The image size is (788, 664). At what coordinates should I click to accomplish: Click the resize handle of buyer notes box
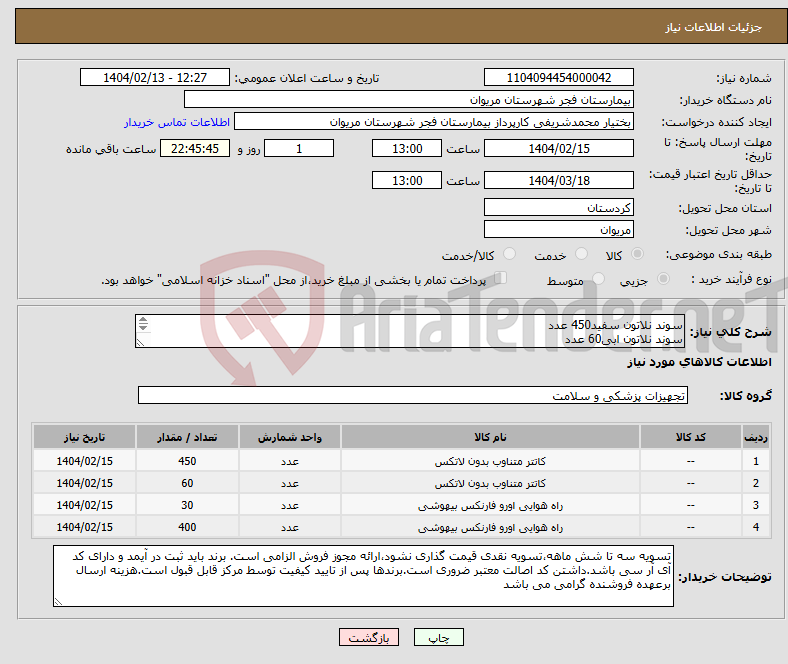pos(58,602)
